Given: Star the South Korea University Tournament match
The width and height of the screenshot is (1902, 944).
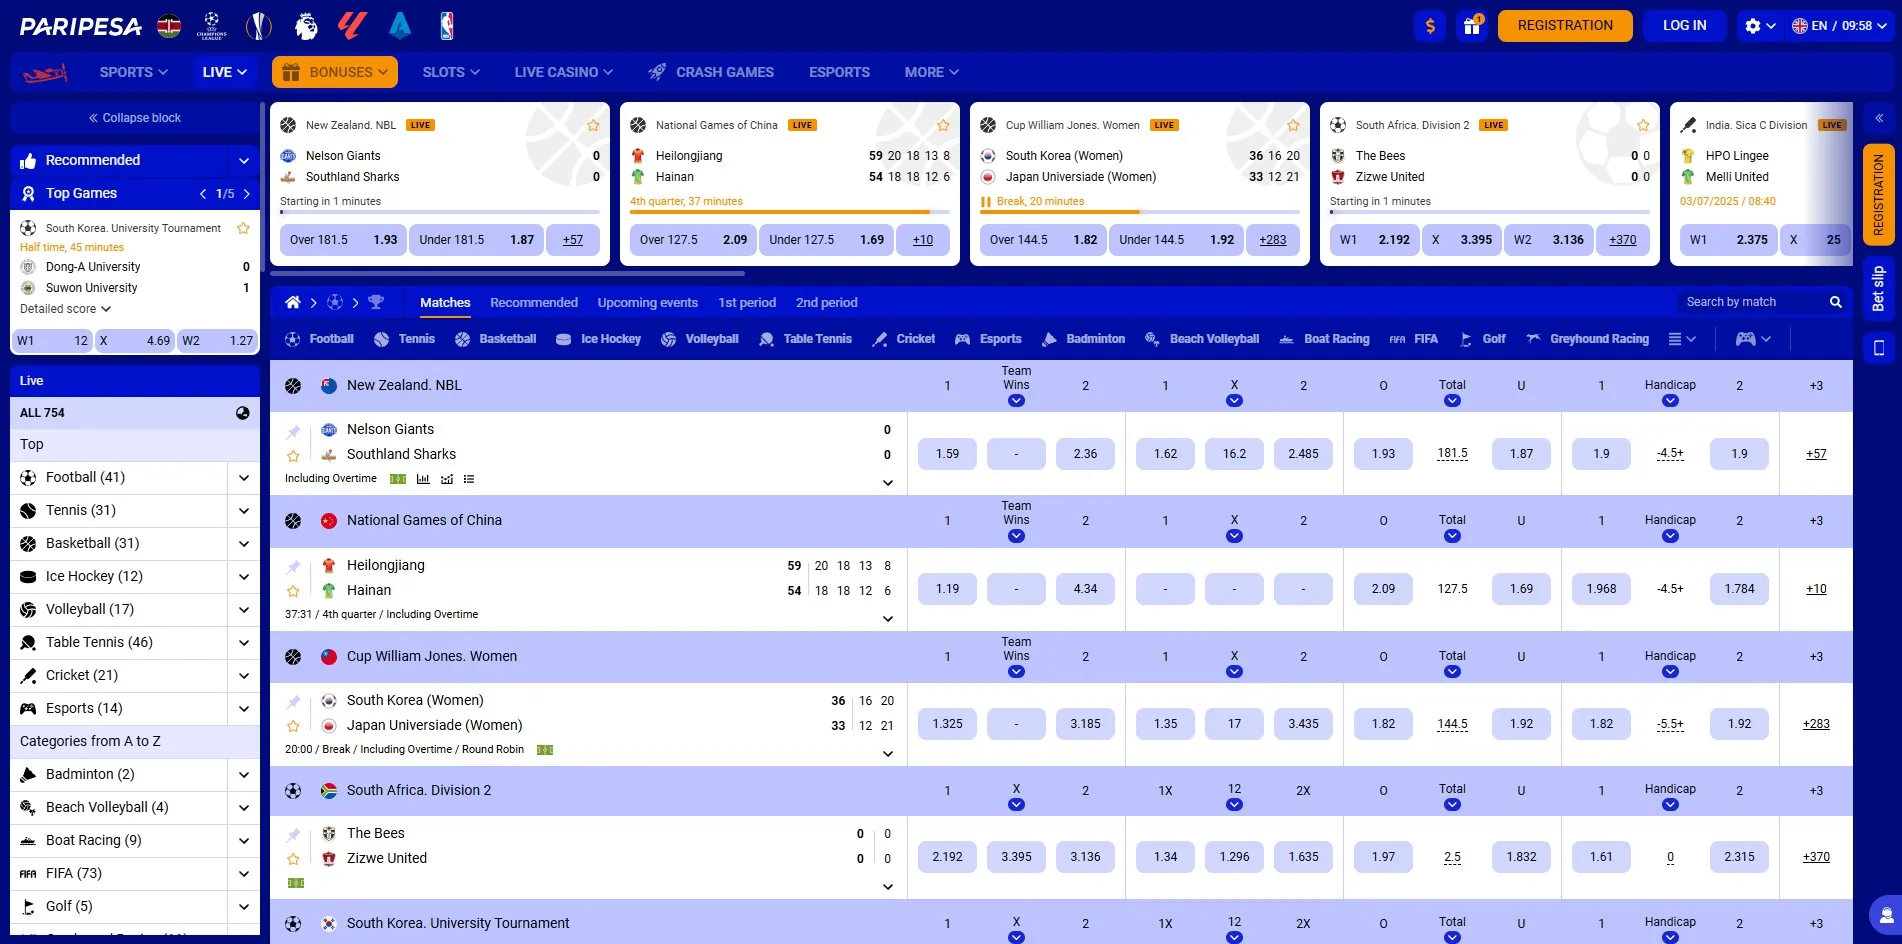Looking at the screenshot, I should point(242,227).
